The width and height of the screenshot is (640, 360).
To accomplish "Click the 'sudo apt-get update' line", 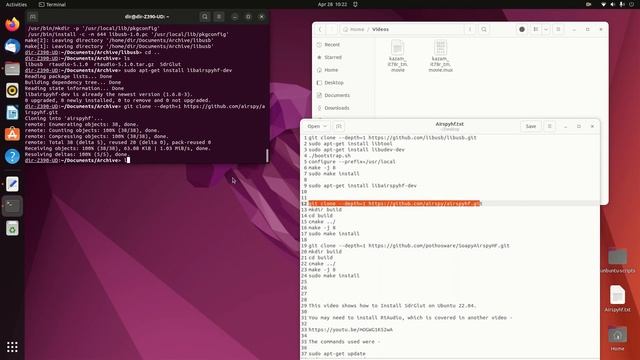I will pos(337,353).
